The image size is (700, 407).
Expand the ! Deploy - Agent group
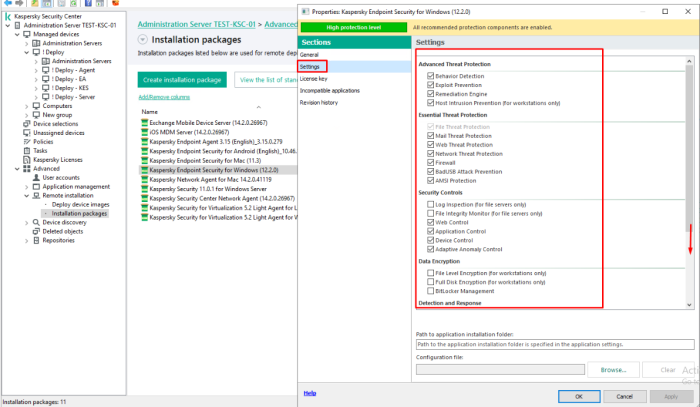tap(36, 70)
